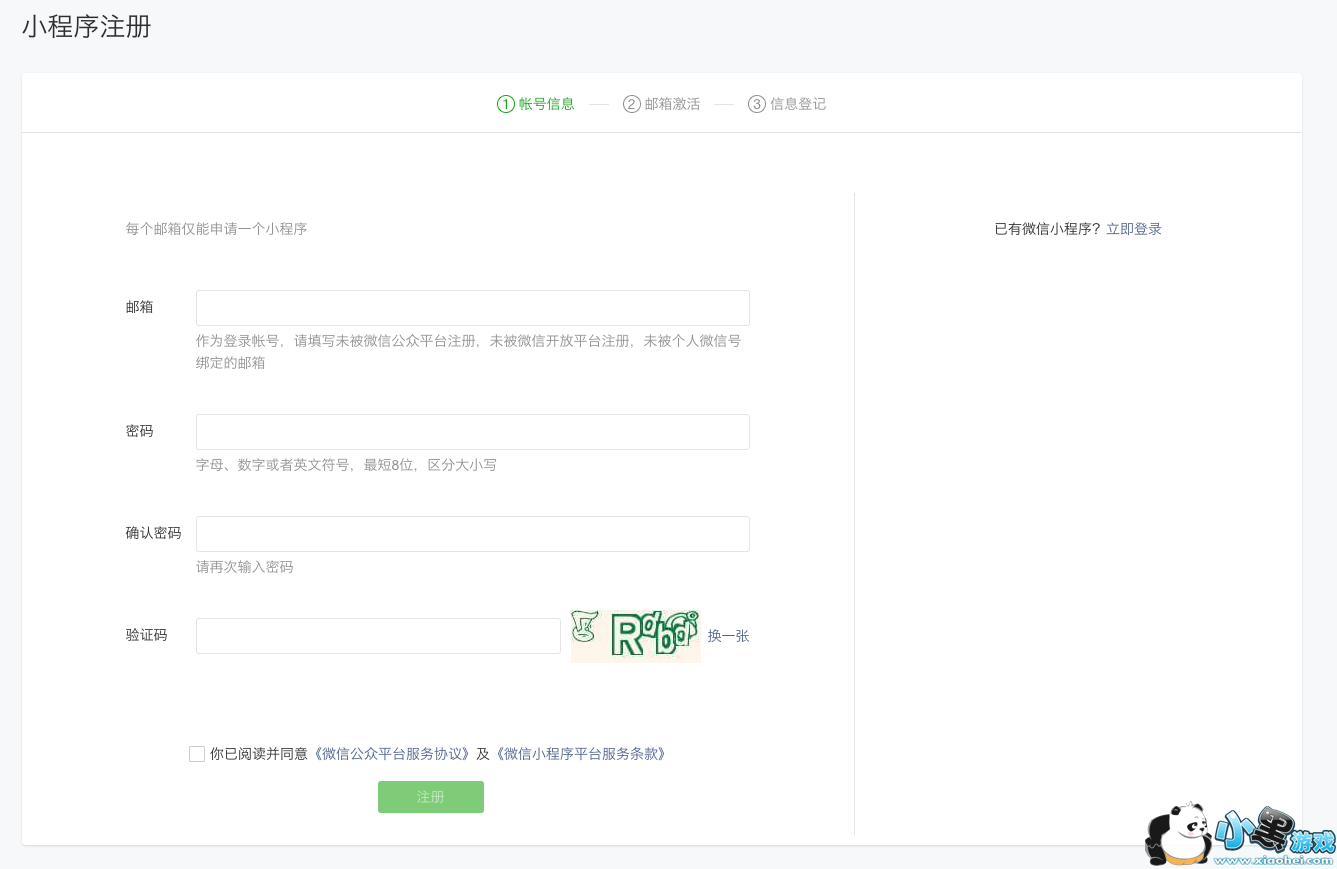The image size is (1337, 869).
Task: Click the 密码 field label
Action: point(140,431)
